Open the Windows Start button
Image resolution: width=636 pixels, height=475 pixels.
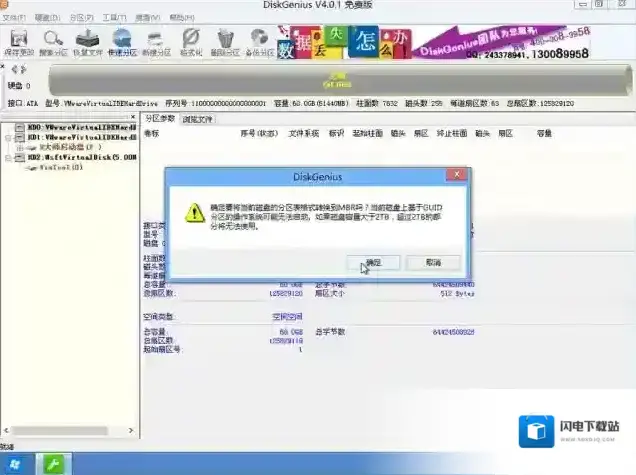(x=15, y=464)
